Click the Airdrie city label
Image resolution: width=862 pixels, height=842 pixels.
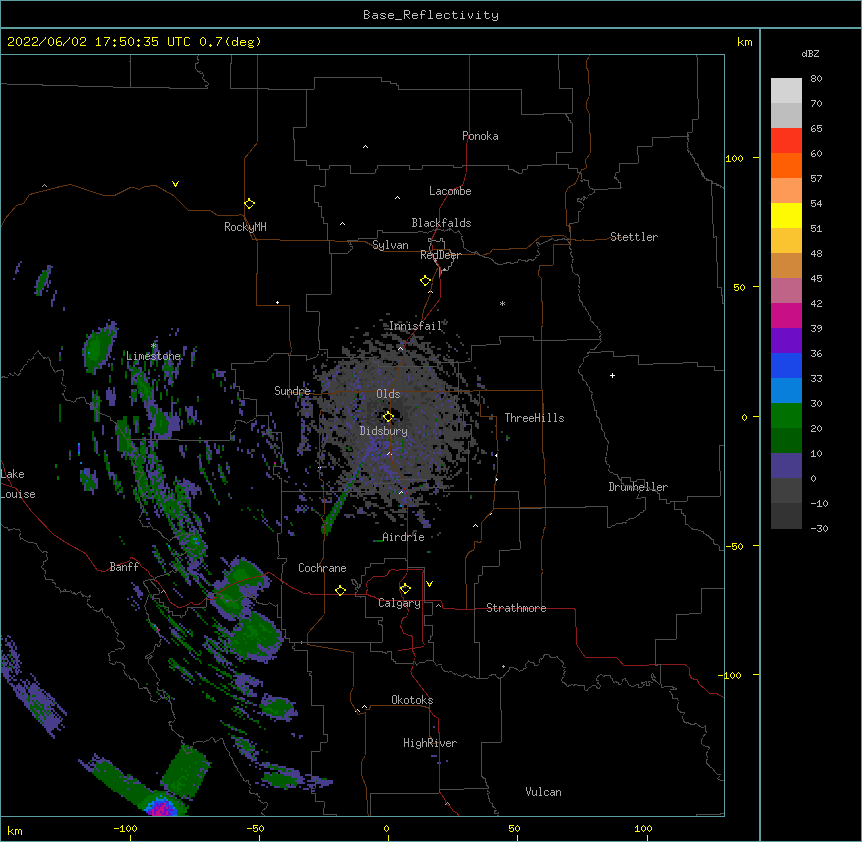click(404, 537)
